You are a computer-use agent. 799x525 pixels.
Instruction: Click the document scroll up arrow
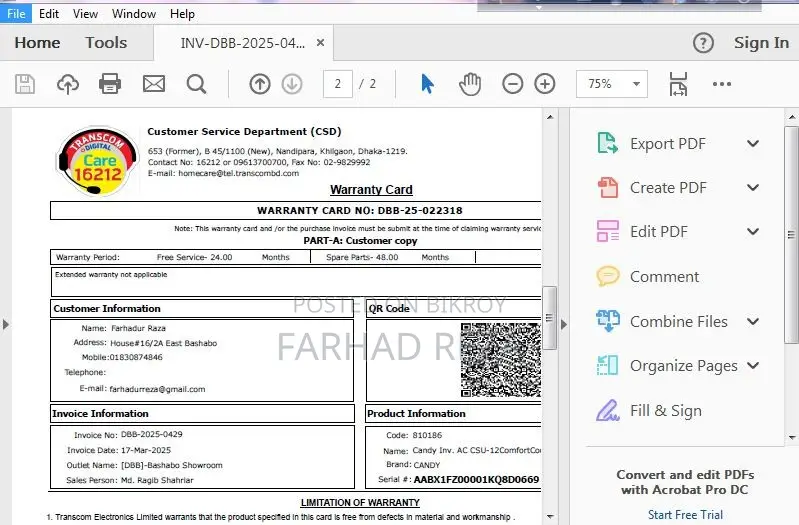click(x=550, y=117)
